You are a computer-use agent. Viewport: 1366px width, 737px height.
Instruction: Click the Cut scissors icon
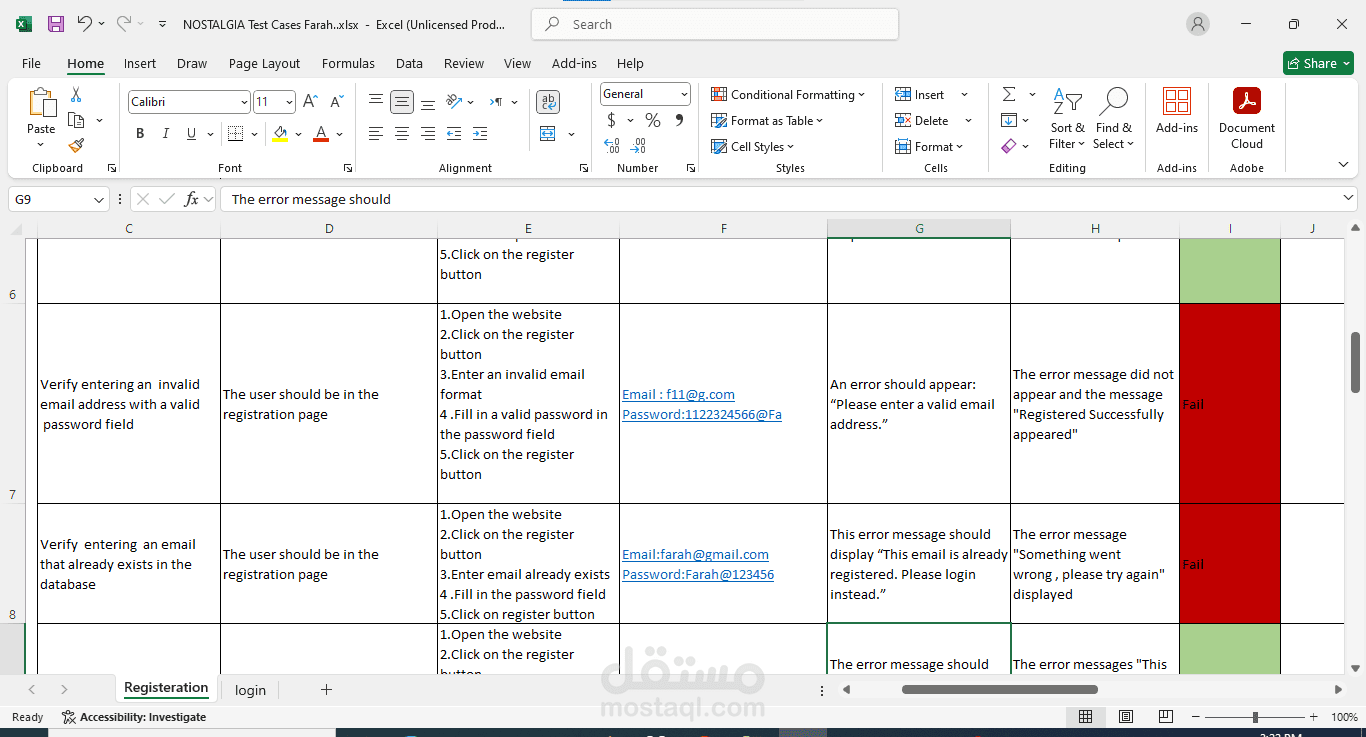76,95
